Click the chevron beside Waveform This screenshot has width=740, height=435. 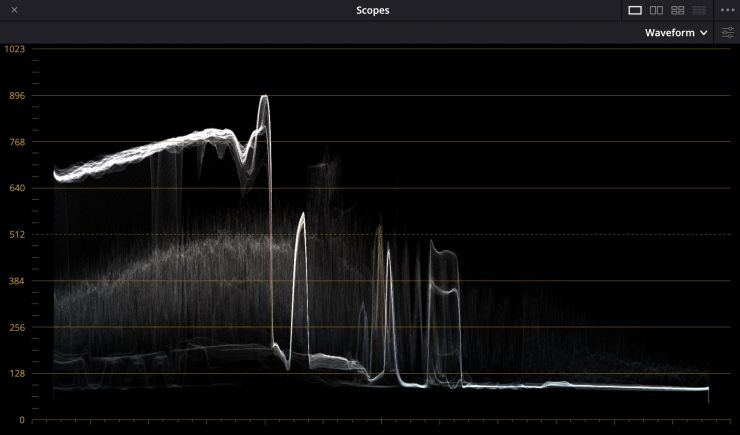704,33
